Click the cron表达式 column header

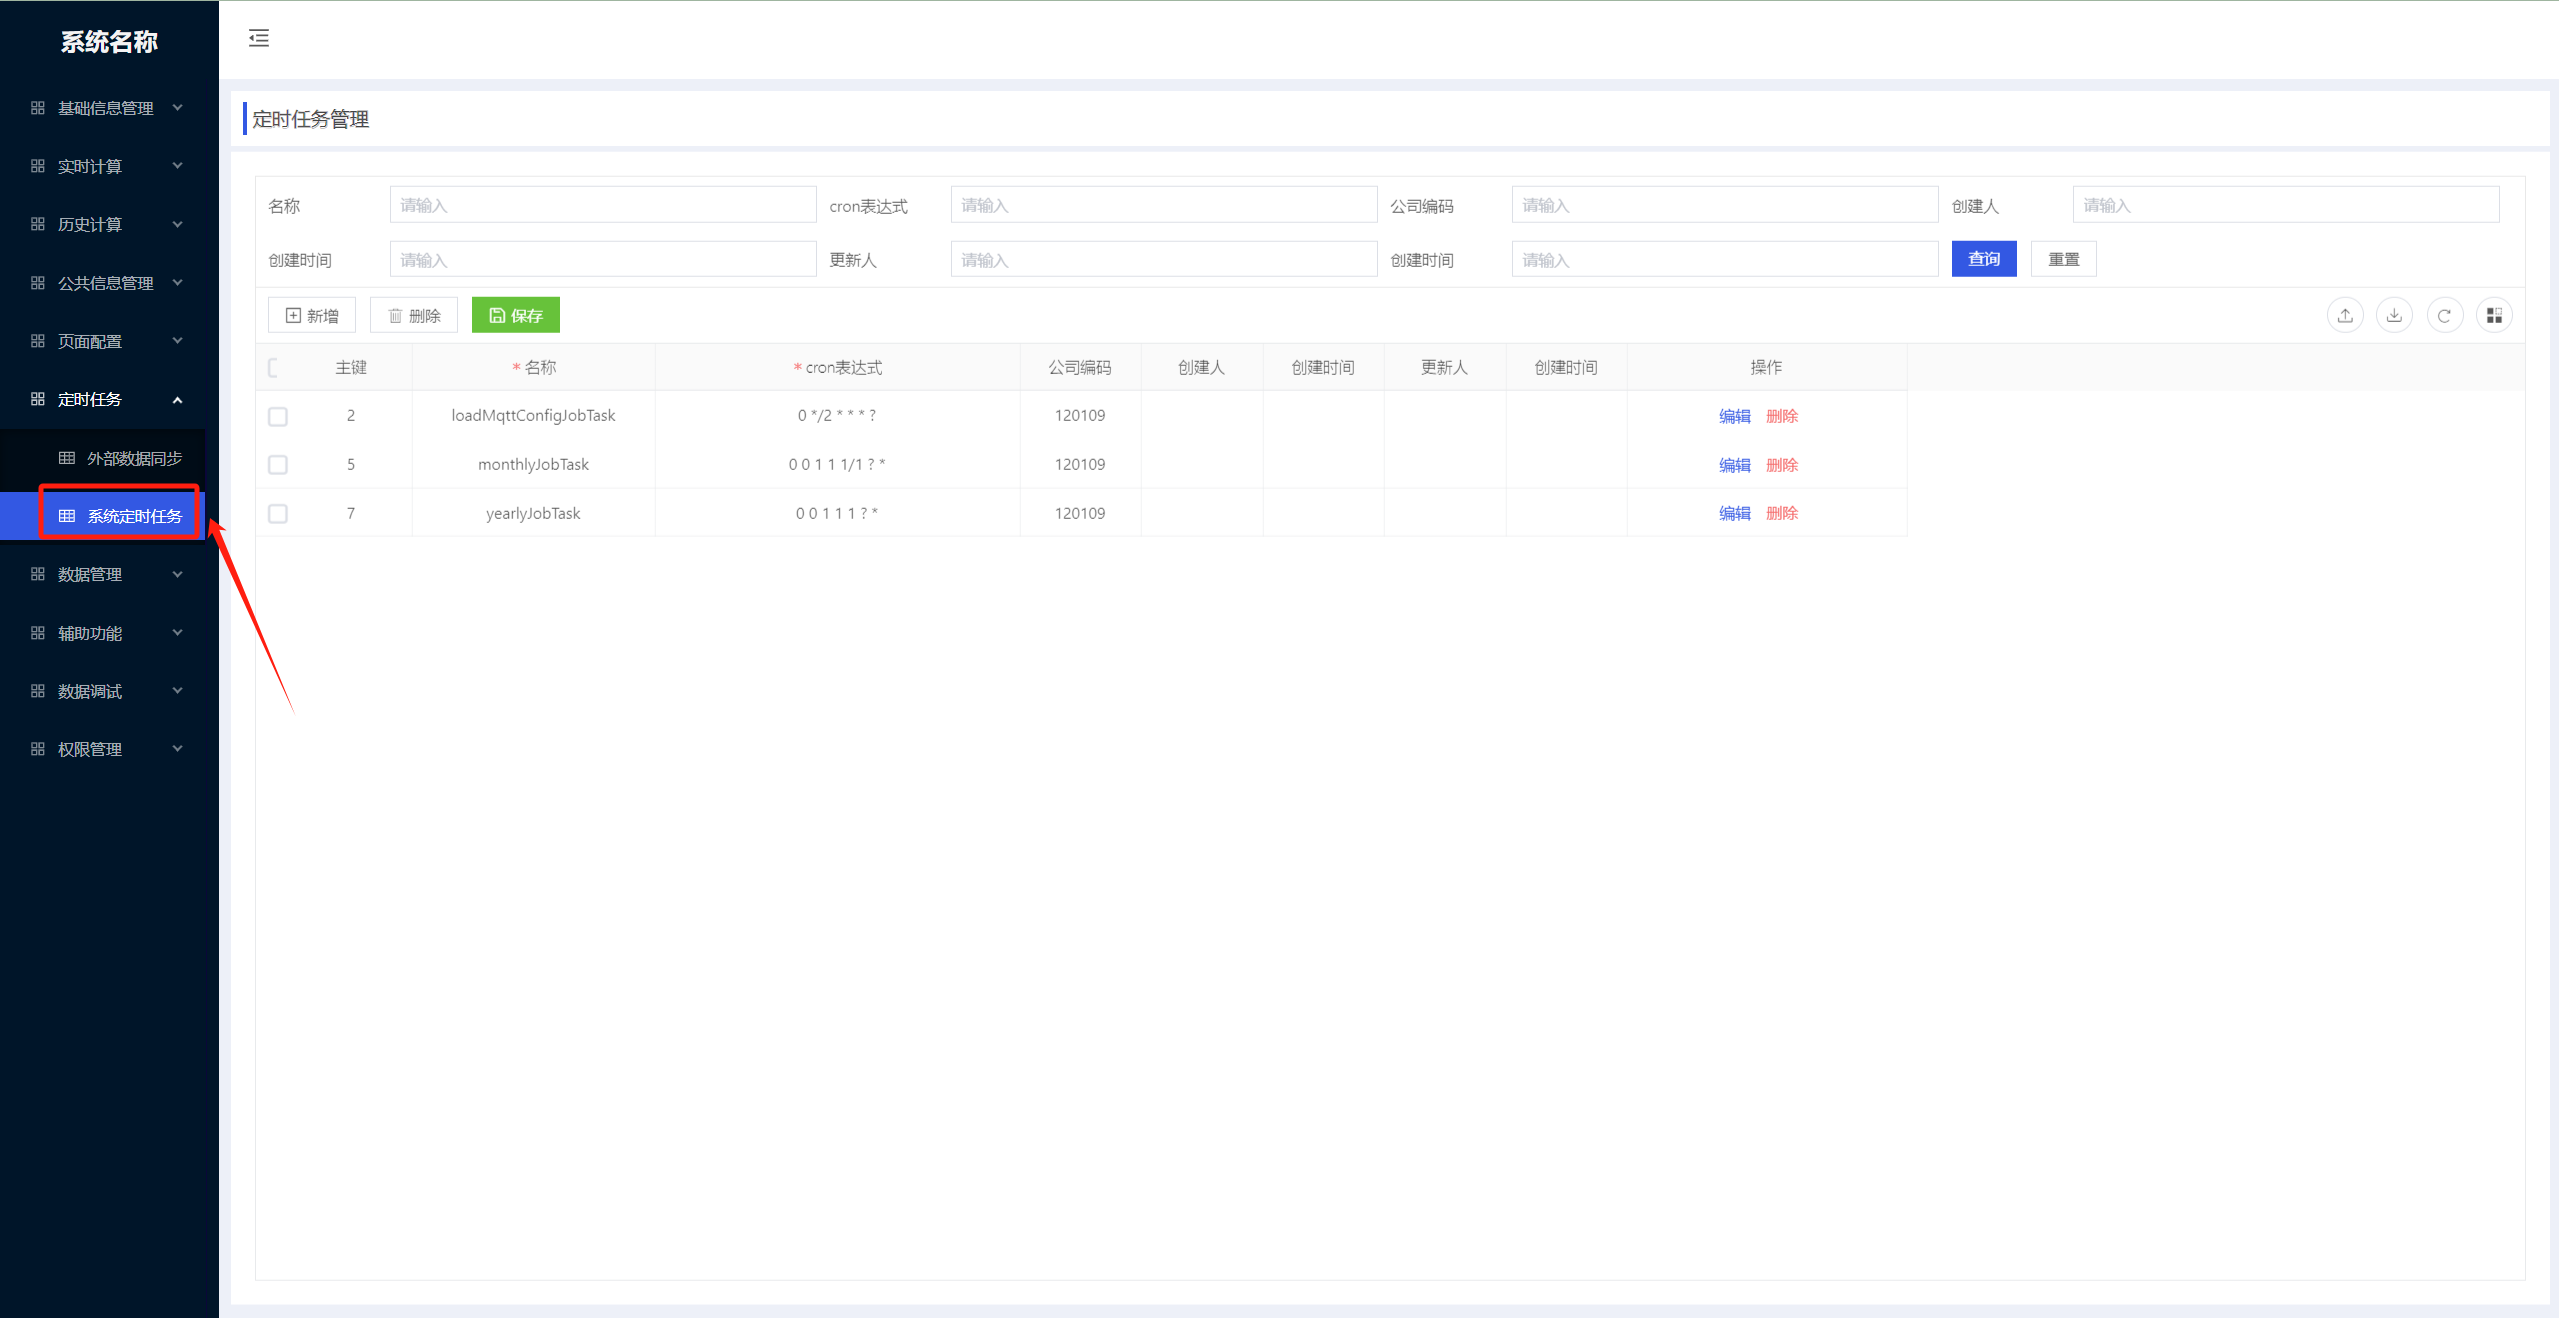[x=837, y=367]
